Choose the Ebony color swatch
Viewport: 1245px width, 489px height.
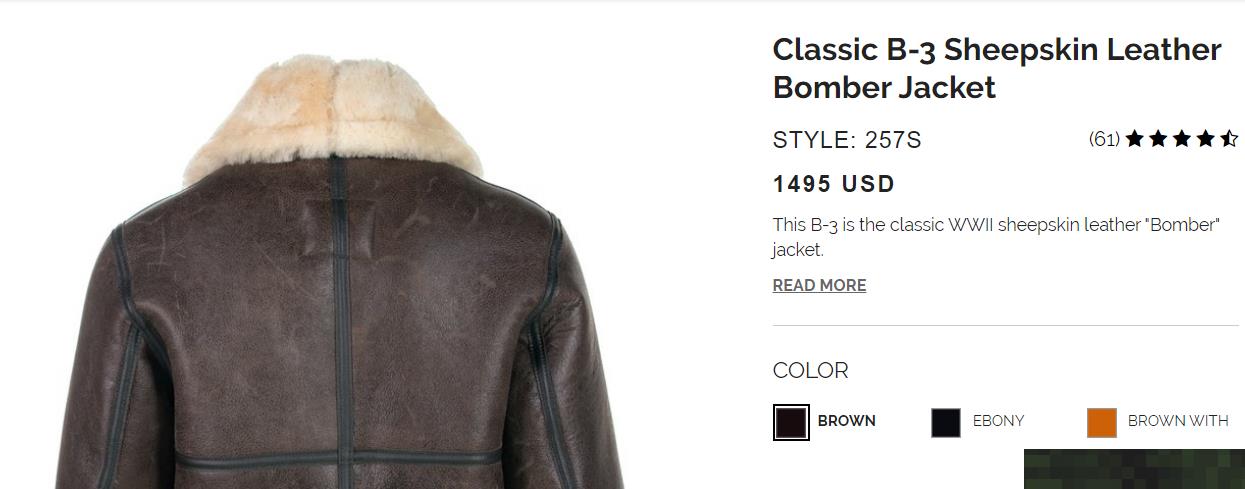click(x=946, y=422)
